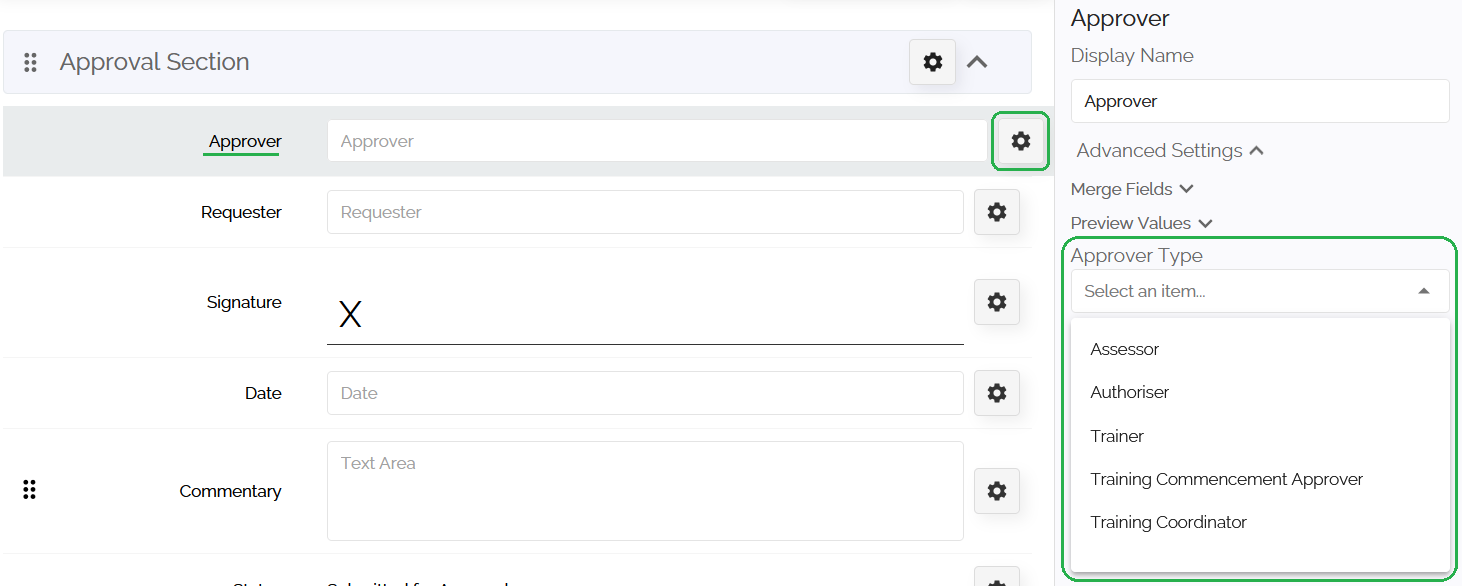Click the Approver field gear icon
Viewport: 1462px width, 586px height.
[1020, 141]
